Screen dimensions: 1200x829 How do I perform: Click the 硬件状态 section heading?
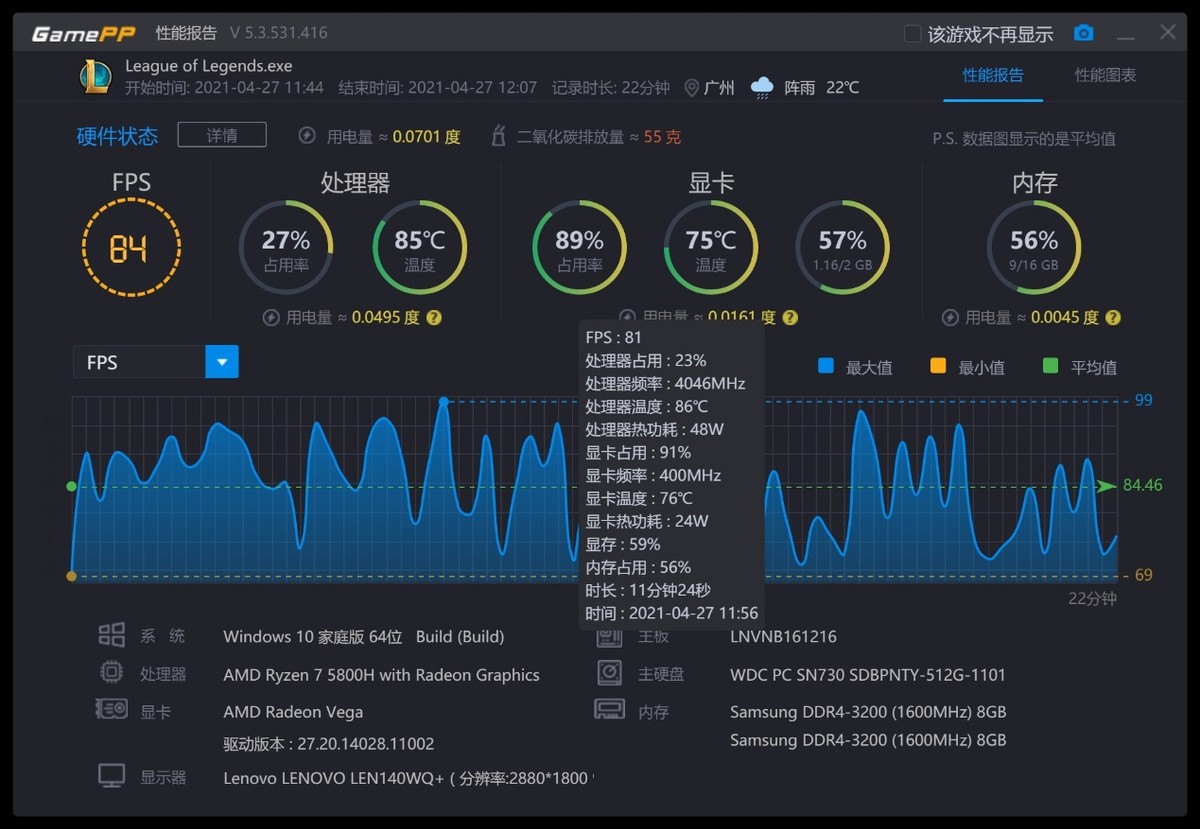pos(117,136)
